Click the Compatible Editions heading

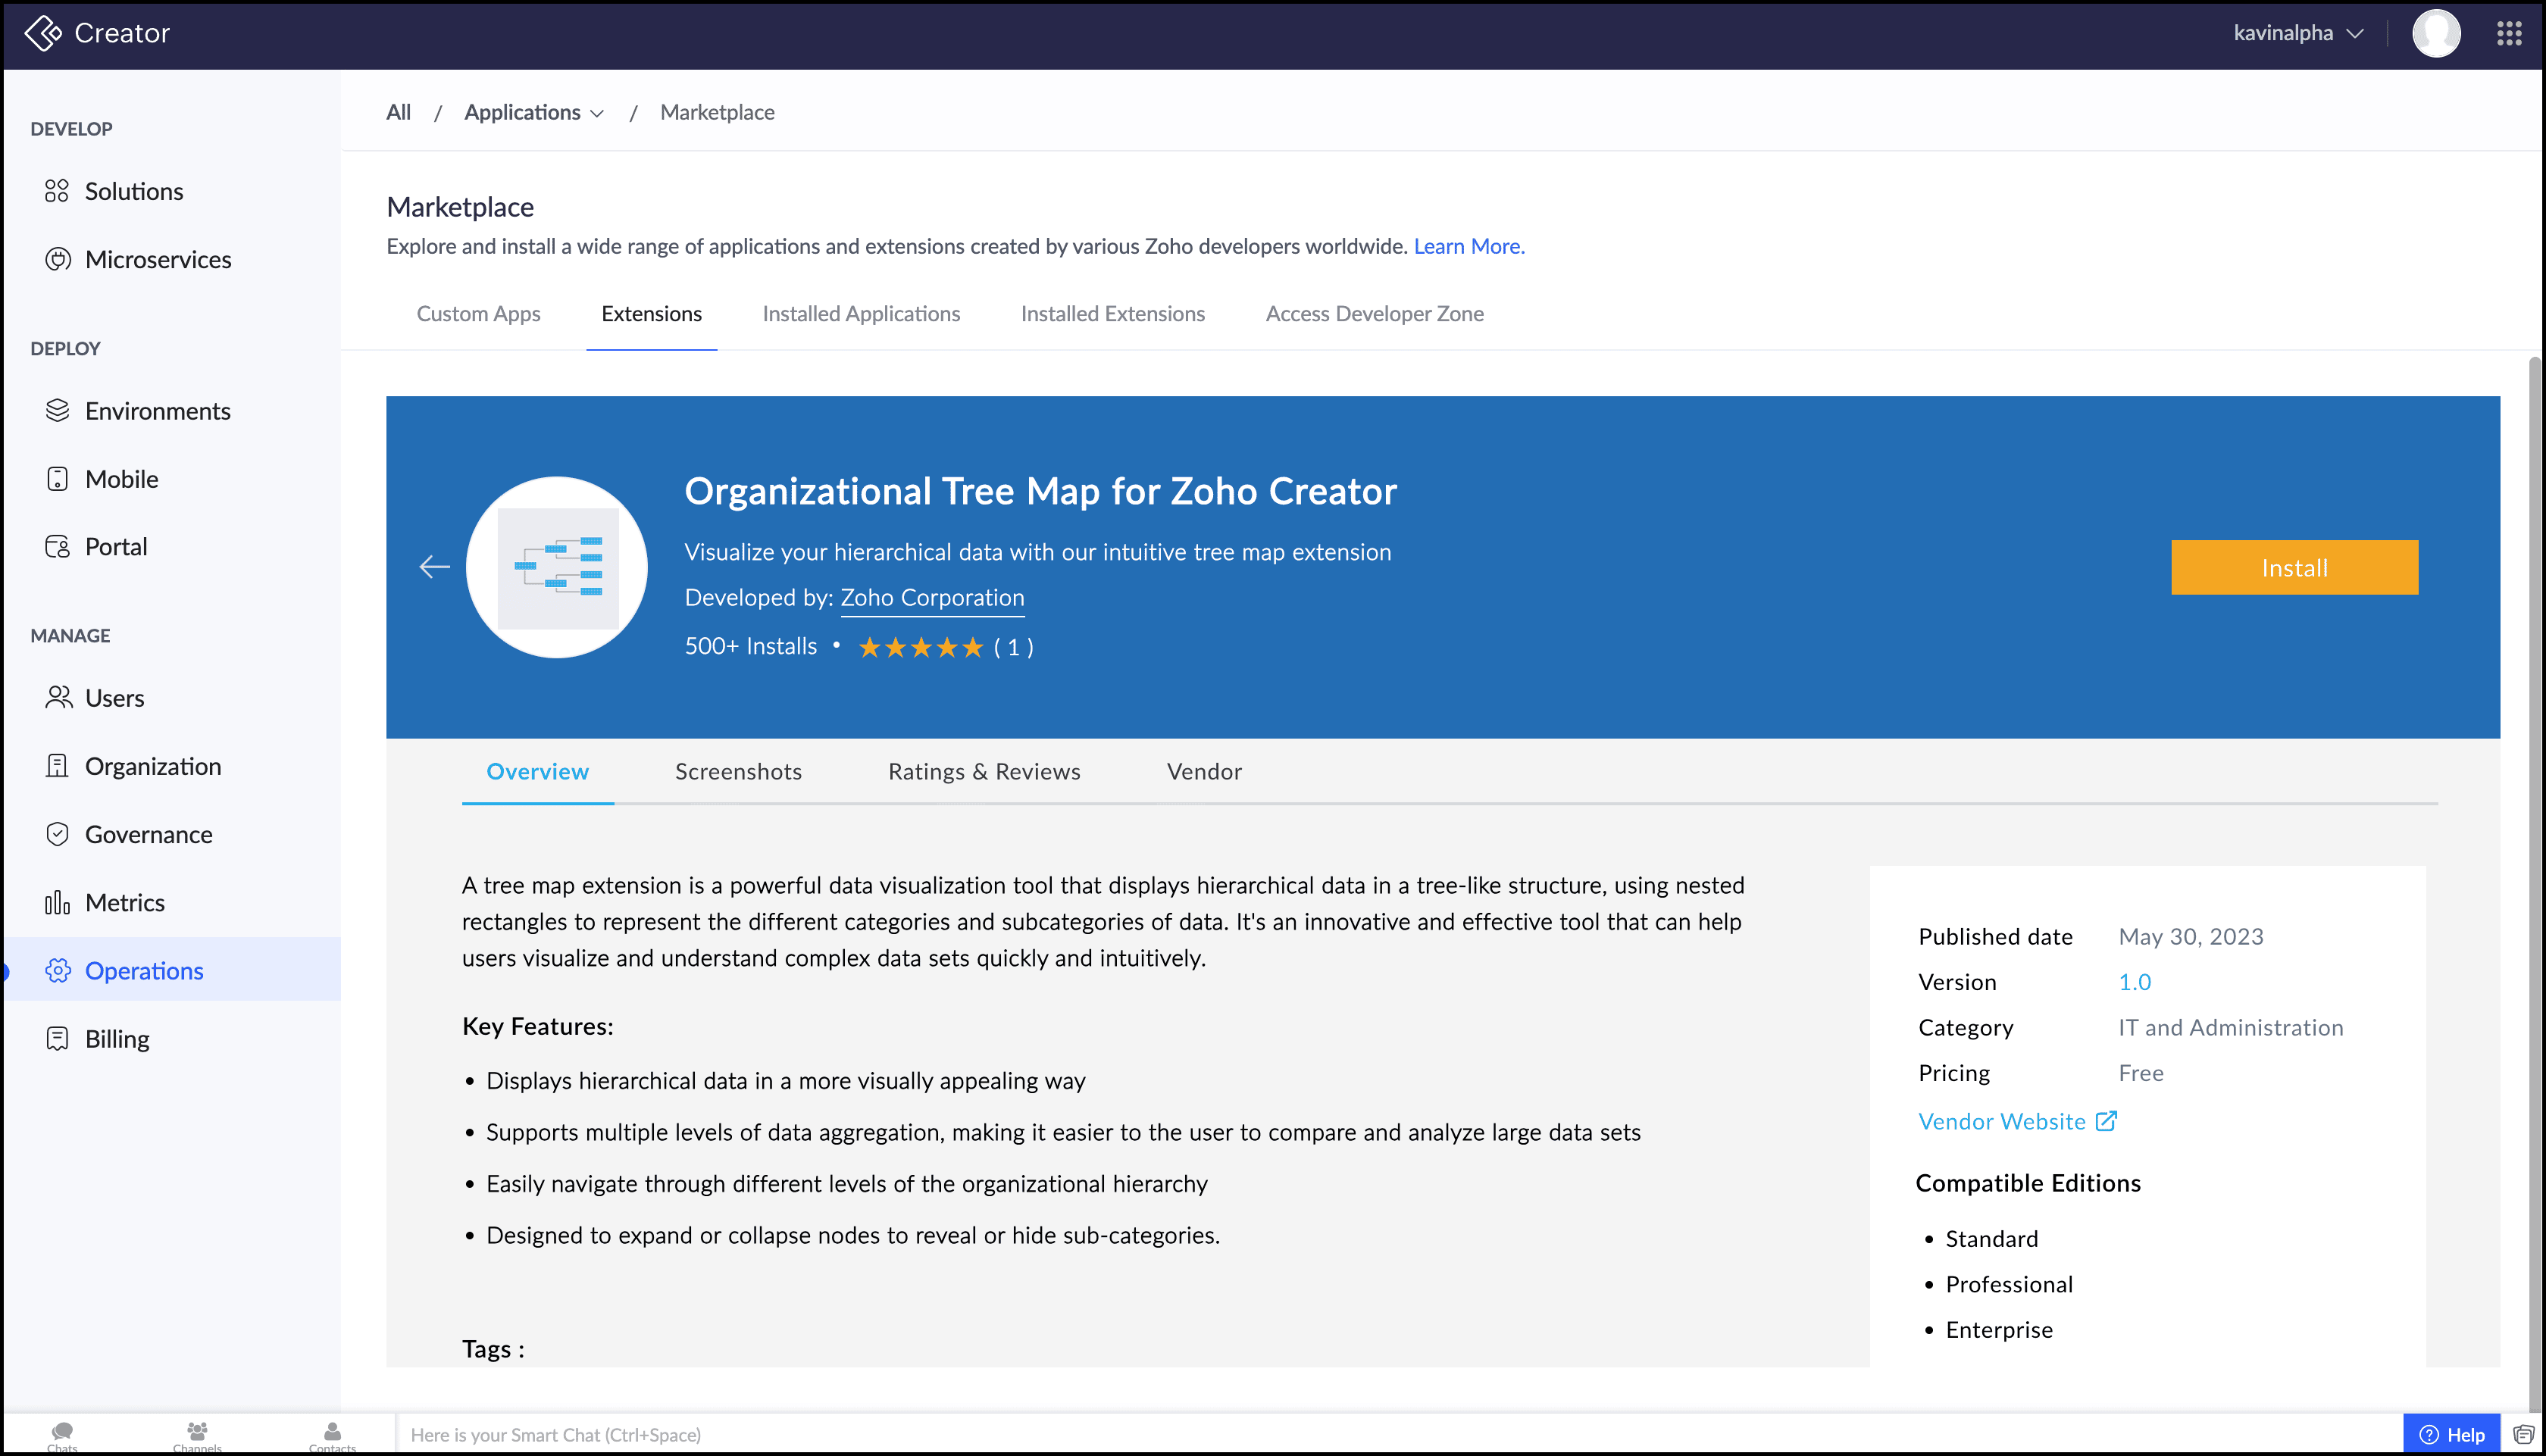click(x=2028, y=1183)
